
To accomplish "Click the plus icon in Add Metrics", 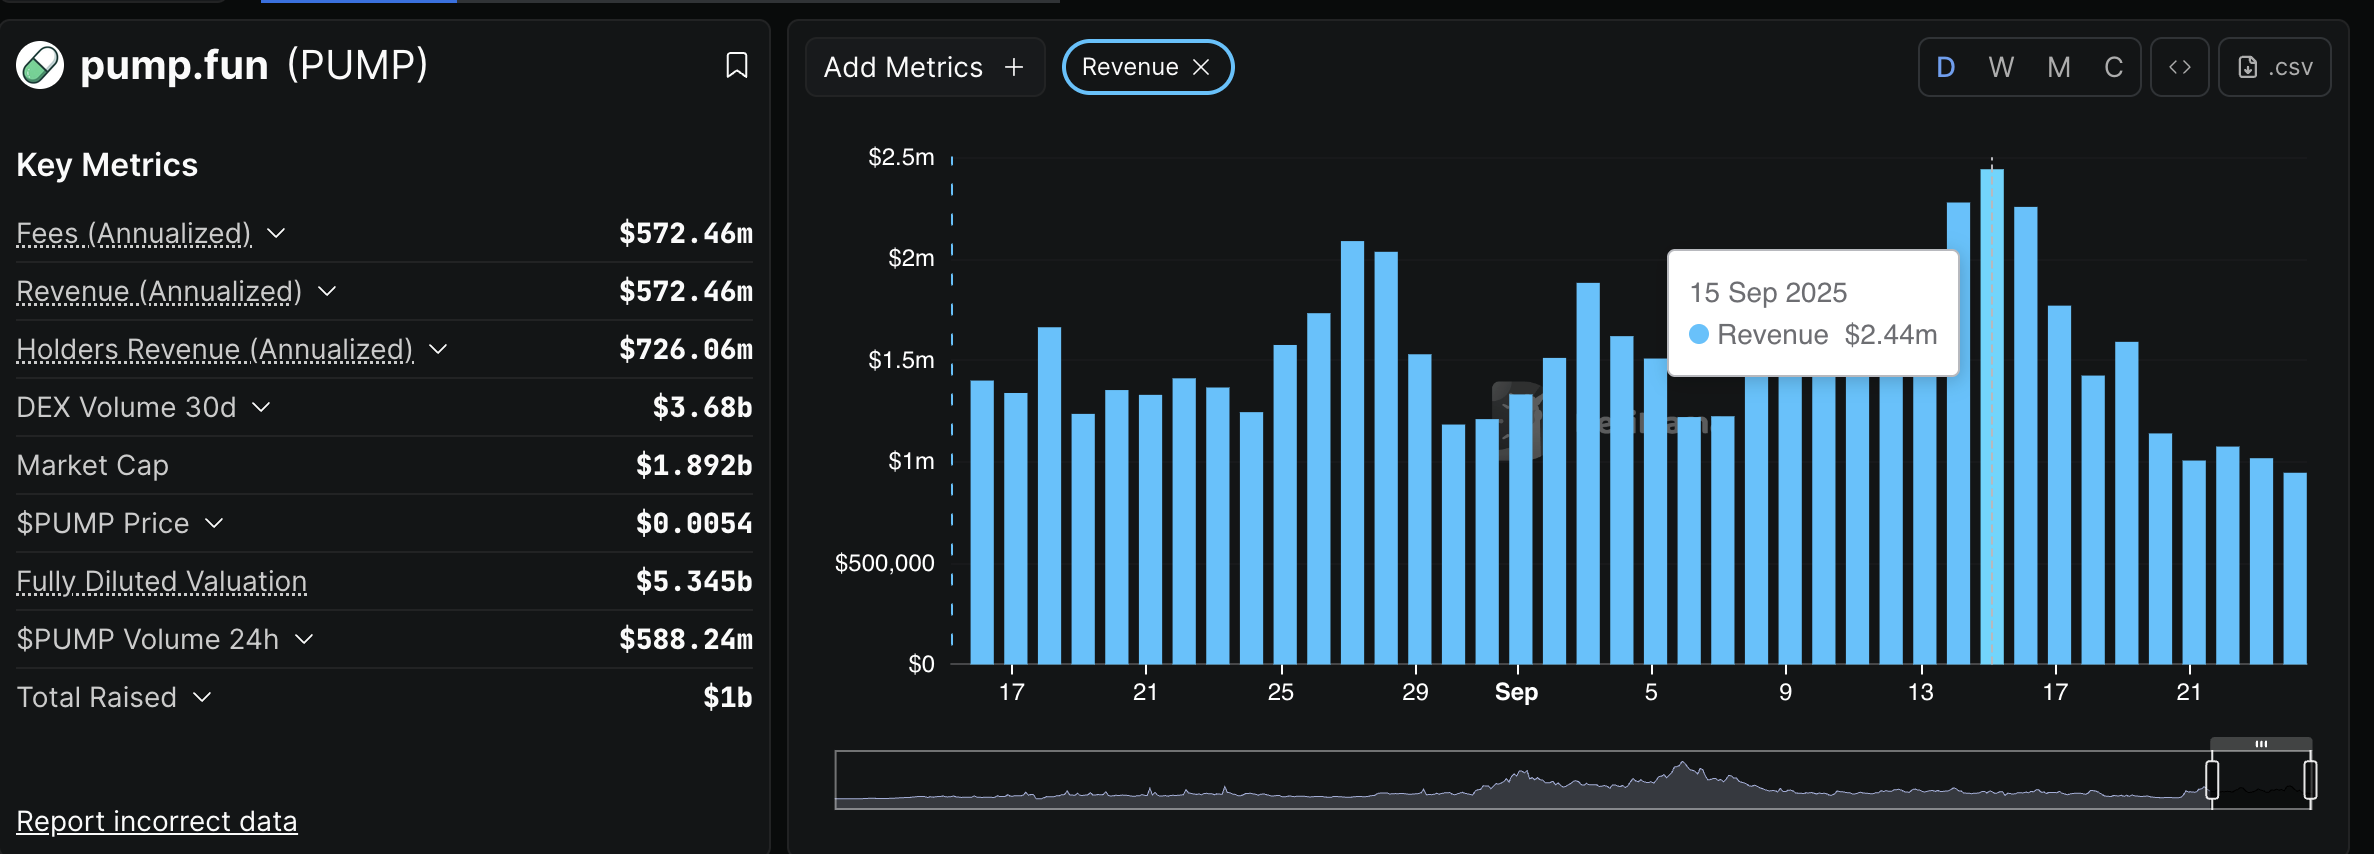I will (x=1014, y=67).
